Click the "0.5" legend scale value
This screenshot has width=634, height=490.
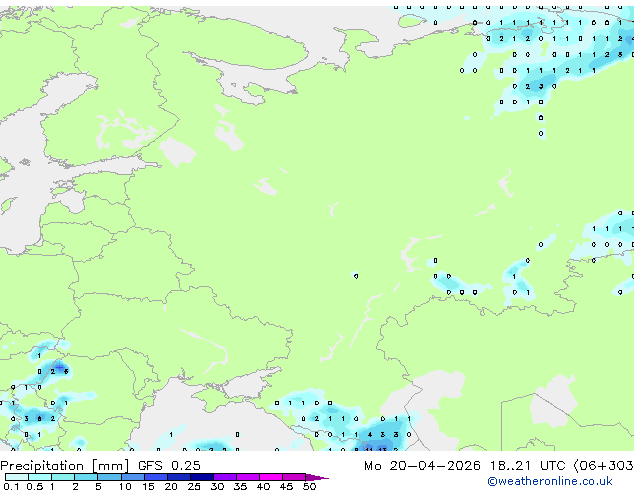coord(35,486)
